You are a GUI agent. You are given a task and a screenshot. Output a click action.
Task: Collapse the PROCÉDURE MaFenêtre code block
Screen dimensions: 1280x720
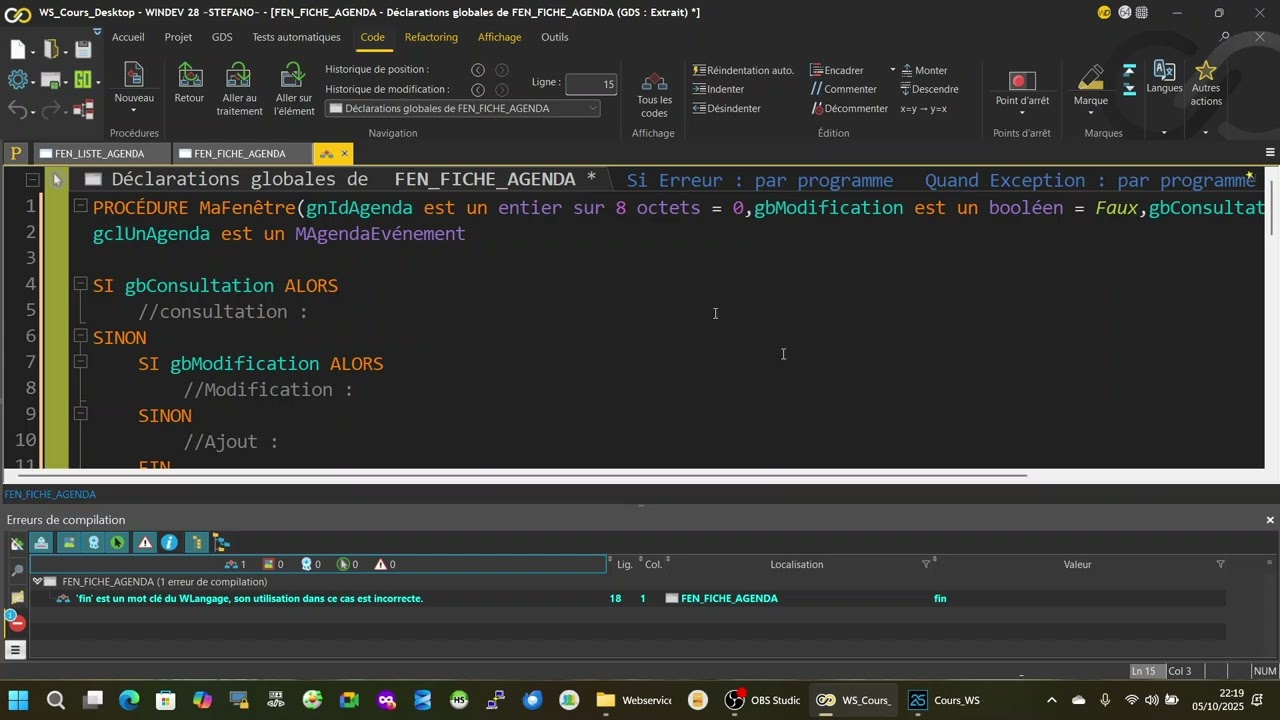click(x=81, y=206)
